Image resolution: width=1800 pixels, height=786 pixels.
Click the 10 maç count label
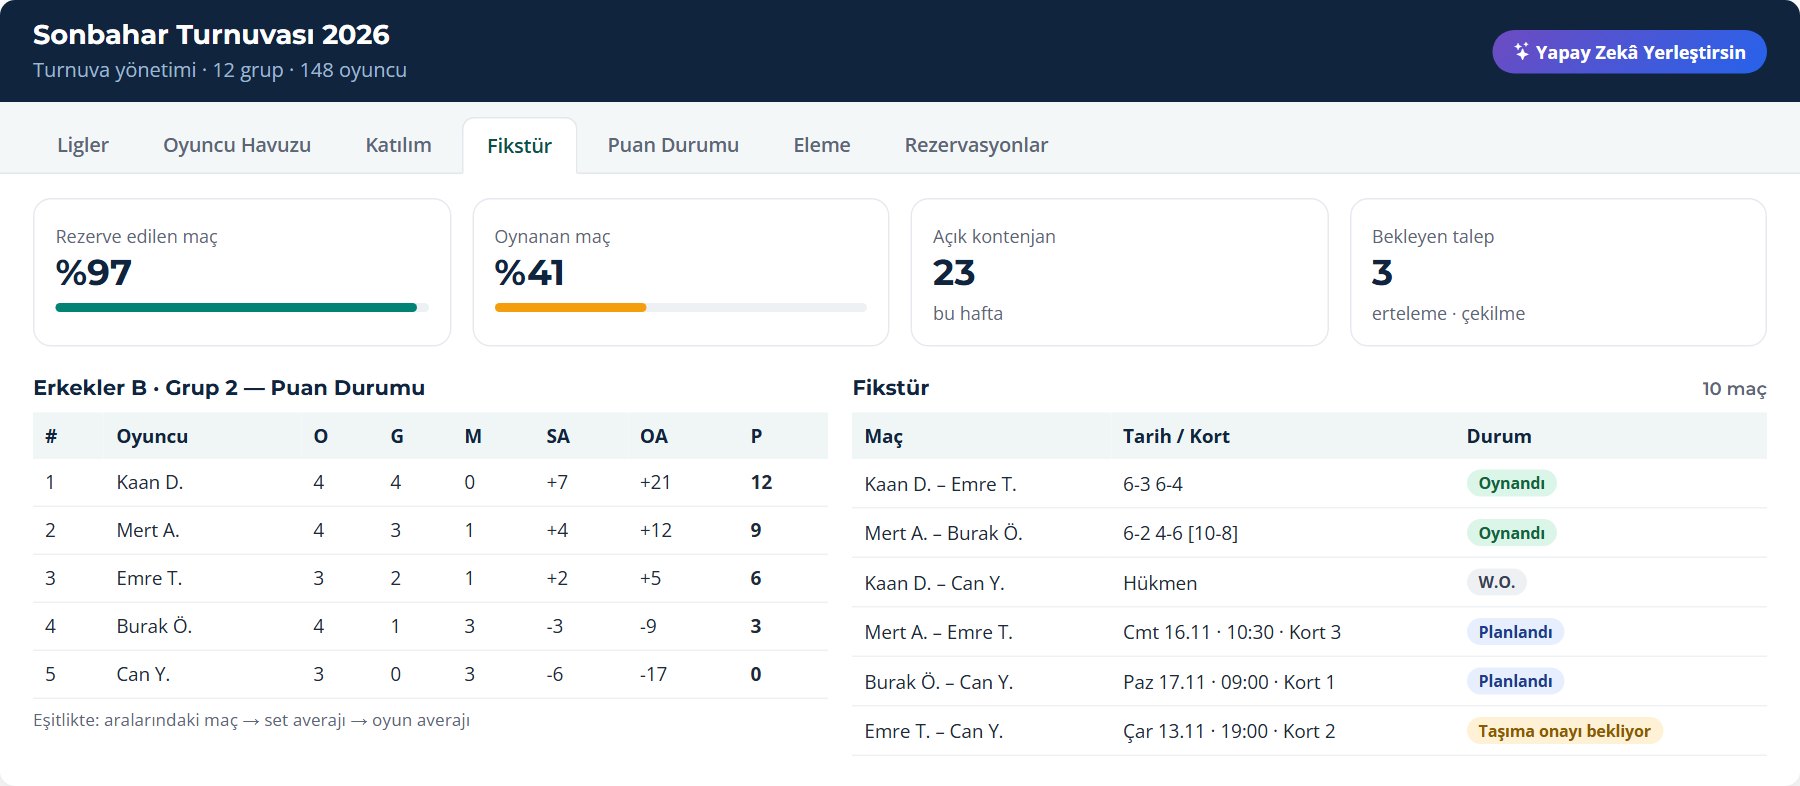point(1734,389)
